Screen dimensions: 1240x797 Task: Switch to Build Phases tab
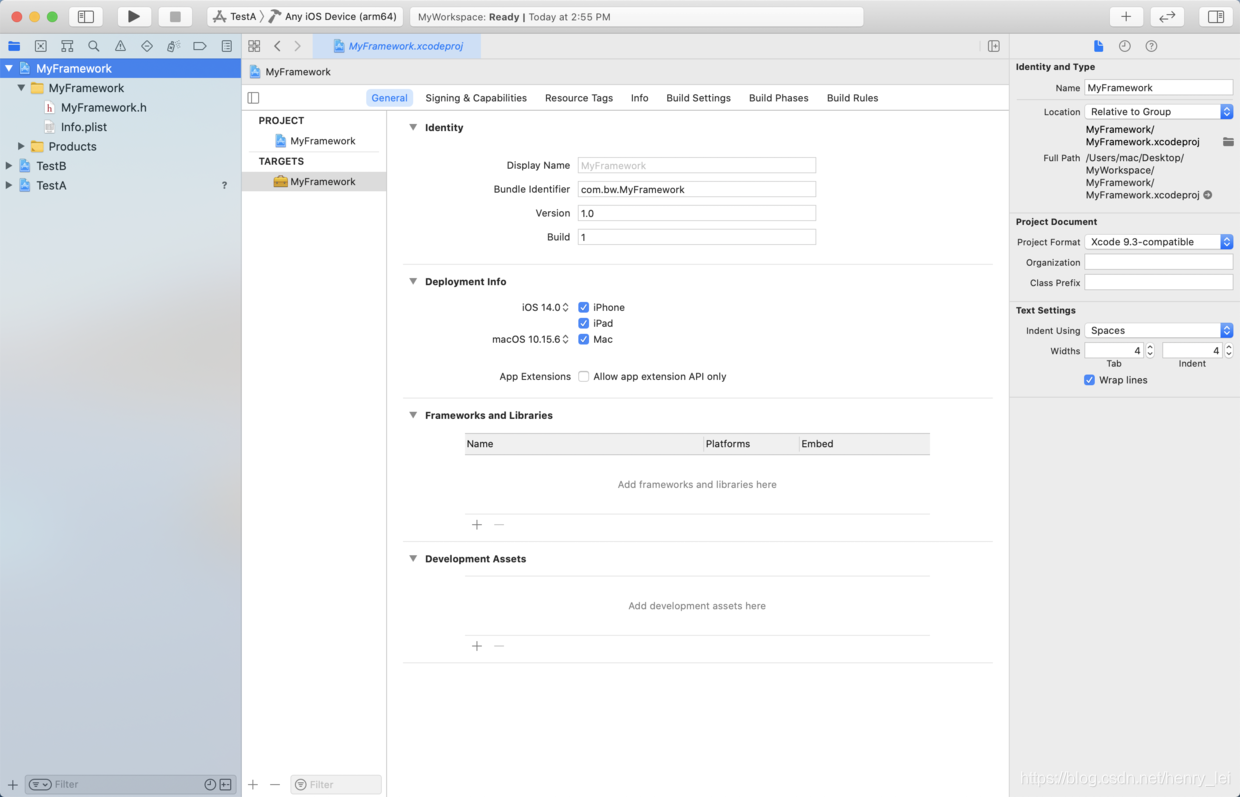779,98
